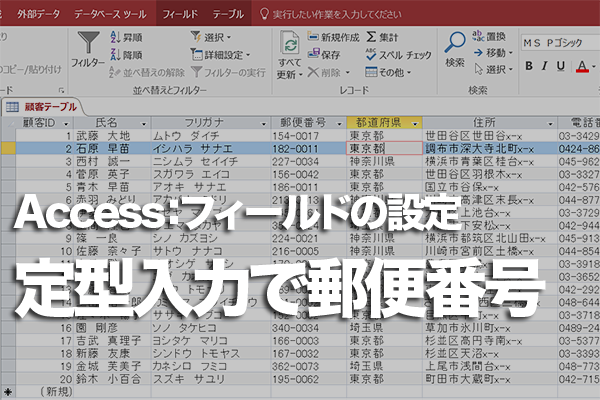Select the 顧客テーブル document tab
Screen dimensions: 600x400
[42, 107]
